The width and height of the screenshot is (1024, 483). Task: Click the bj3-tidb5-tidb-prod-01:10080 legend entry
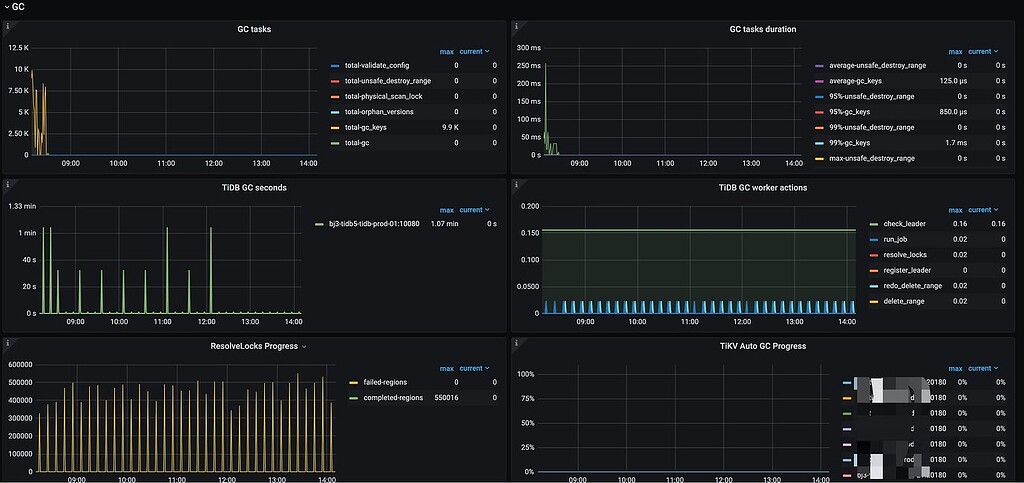click(x=372, y=224)
